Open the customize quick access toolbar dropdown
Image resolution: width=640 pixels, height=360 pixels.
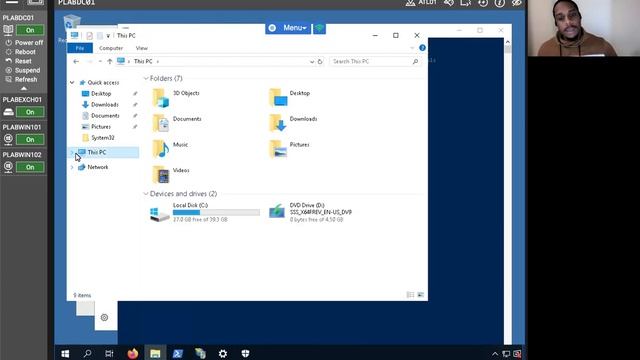(x=108, y=36)
